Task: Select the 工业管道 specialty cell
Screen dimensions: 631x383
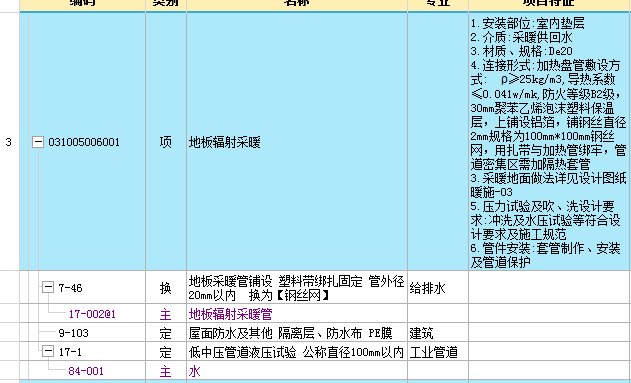Action: pyautogui.click(x=438, y=352)
